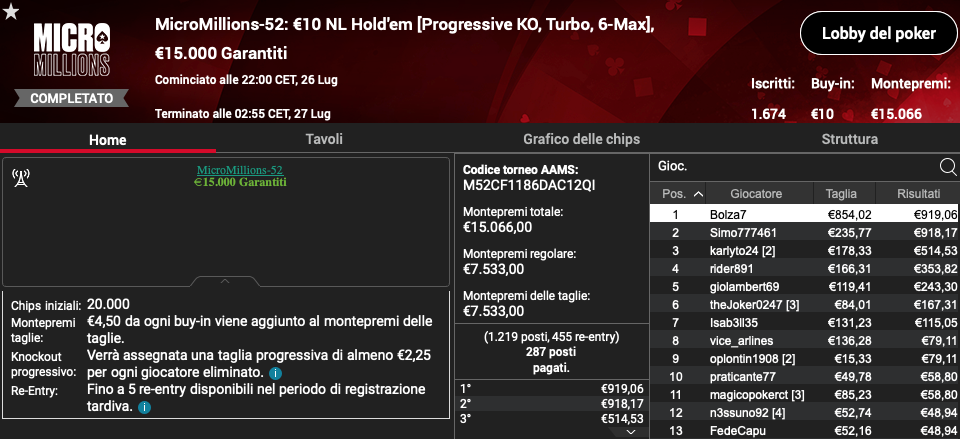Click info icon beside Re-Entry description
The image size is (960, 439).
[x=144, y=407]
